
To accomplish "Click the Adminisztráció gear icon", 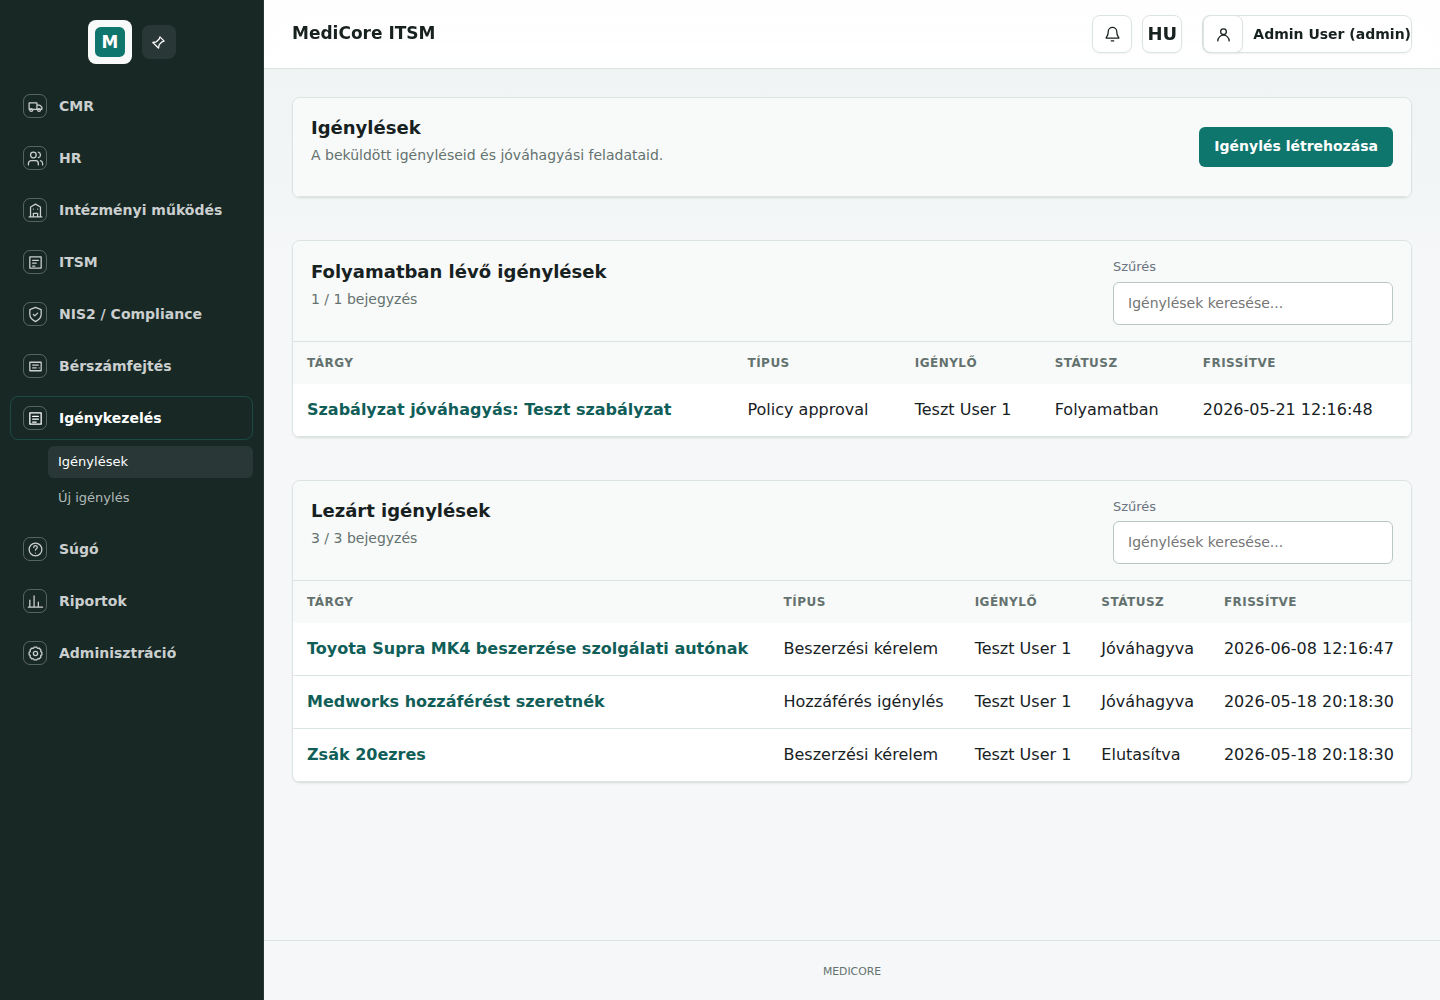I will pos(35,653).
